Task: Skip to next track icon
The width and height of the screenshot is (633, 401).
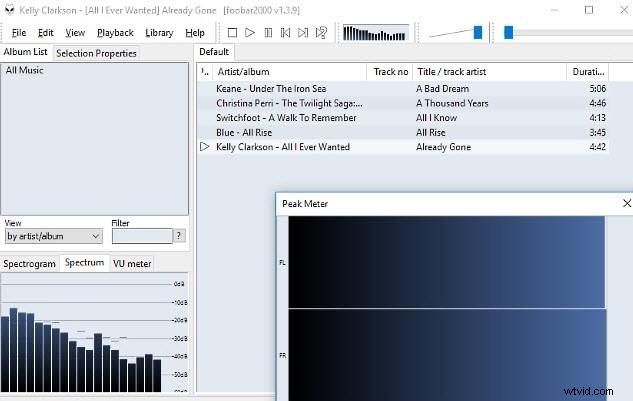Action: pyautogui.click(x=303, y=33)
